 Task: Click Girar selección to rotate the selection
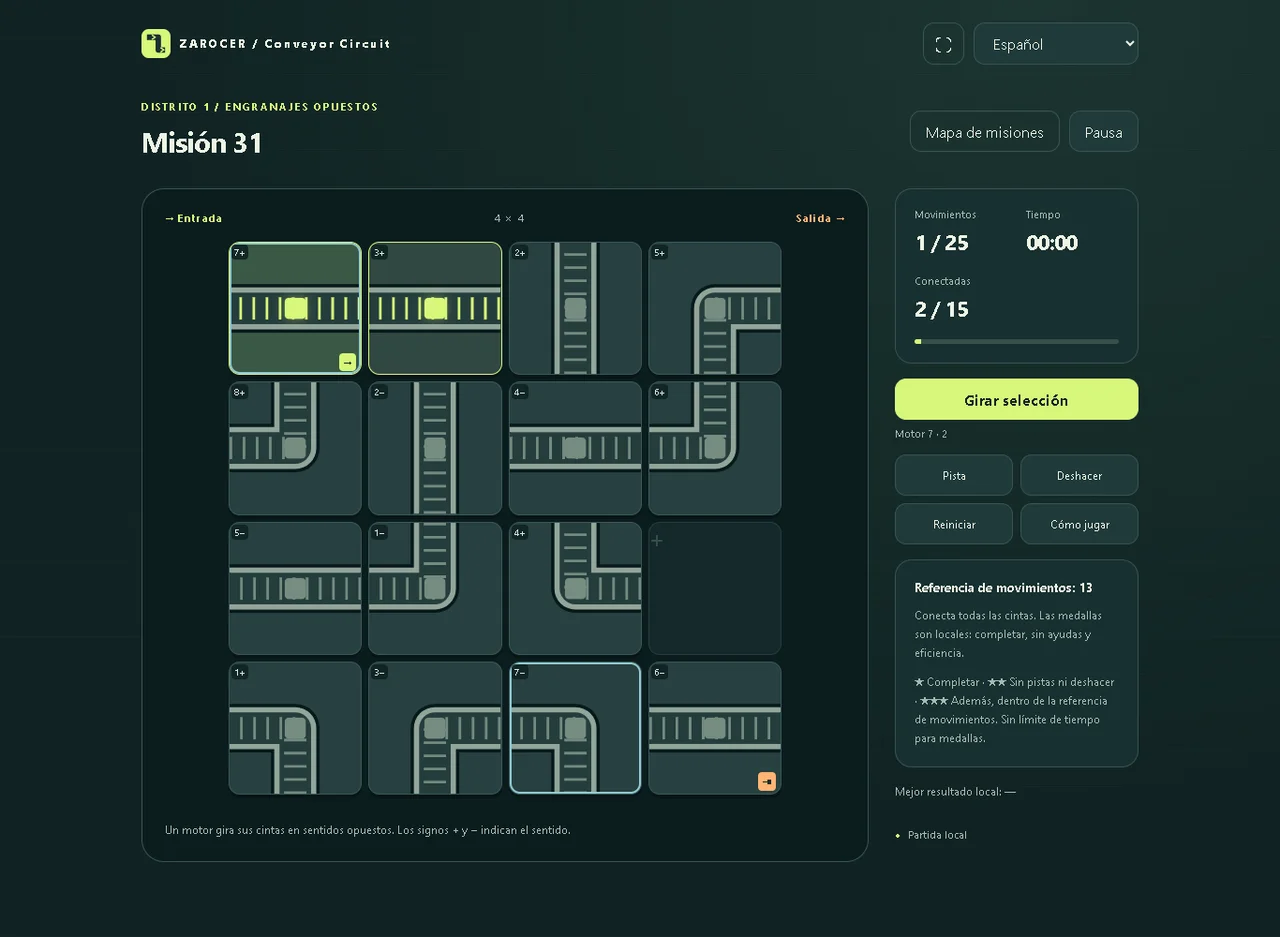coord(1016,400)
